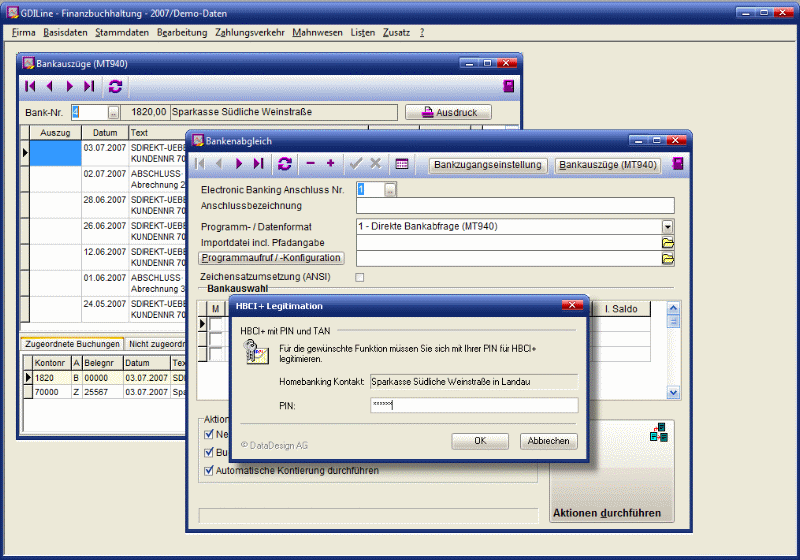Toggle first row M checkbox in Bankauswahl
The image size is (800, 560).
215,324
